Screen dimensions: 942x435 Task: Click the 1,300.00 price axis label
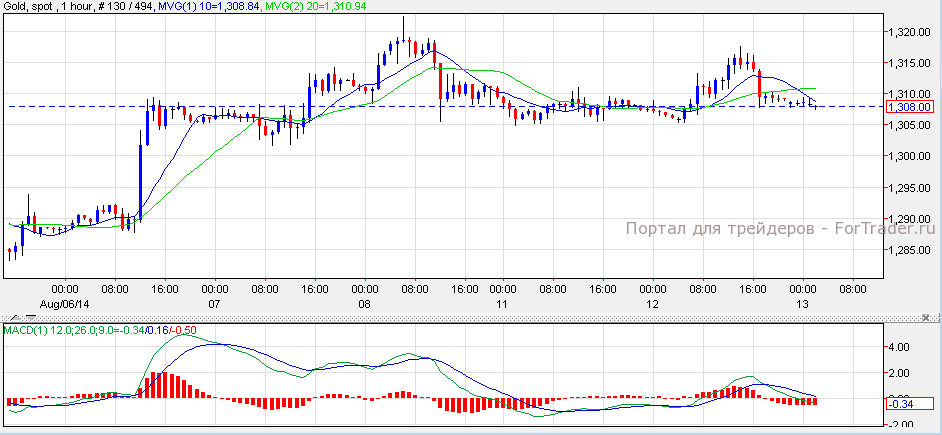pos(908,156)
